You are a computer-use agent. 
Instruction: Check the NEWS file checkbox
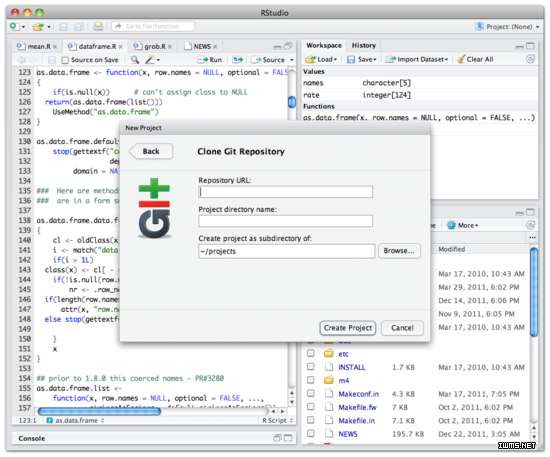311,434
